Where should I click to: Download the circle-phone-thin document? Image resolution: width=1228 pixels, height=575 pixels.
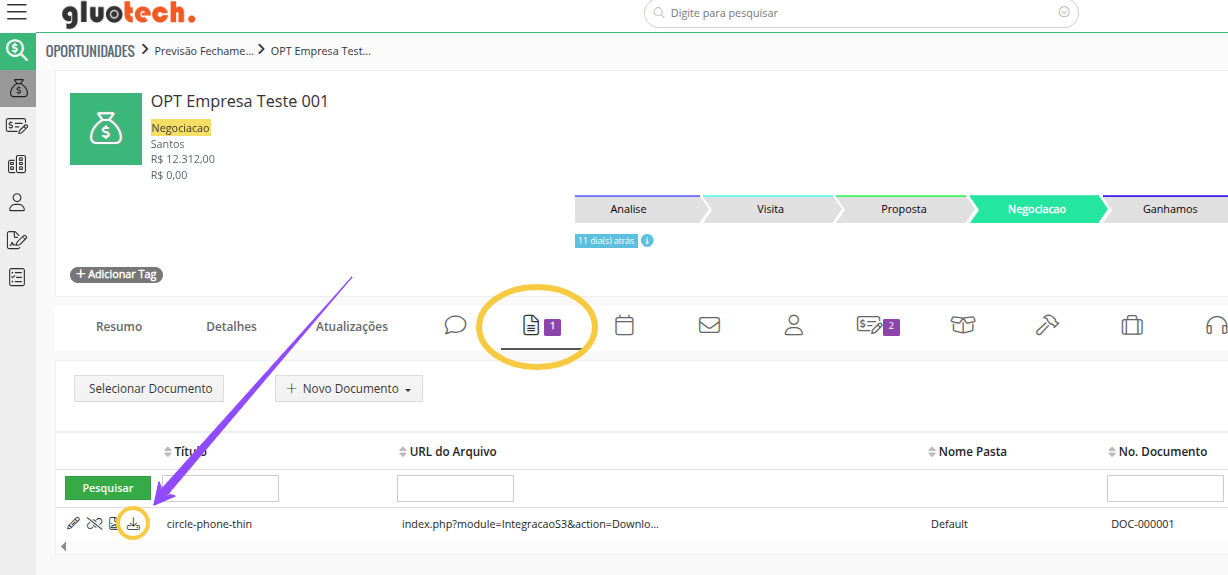133,523
